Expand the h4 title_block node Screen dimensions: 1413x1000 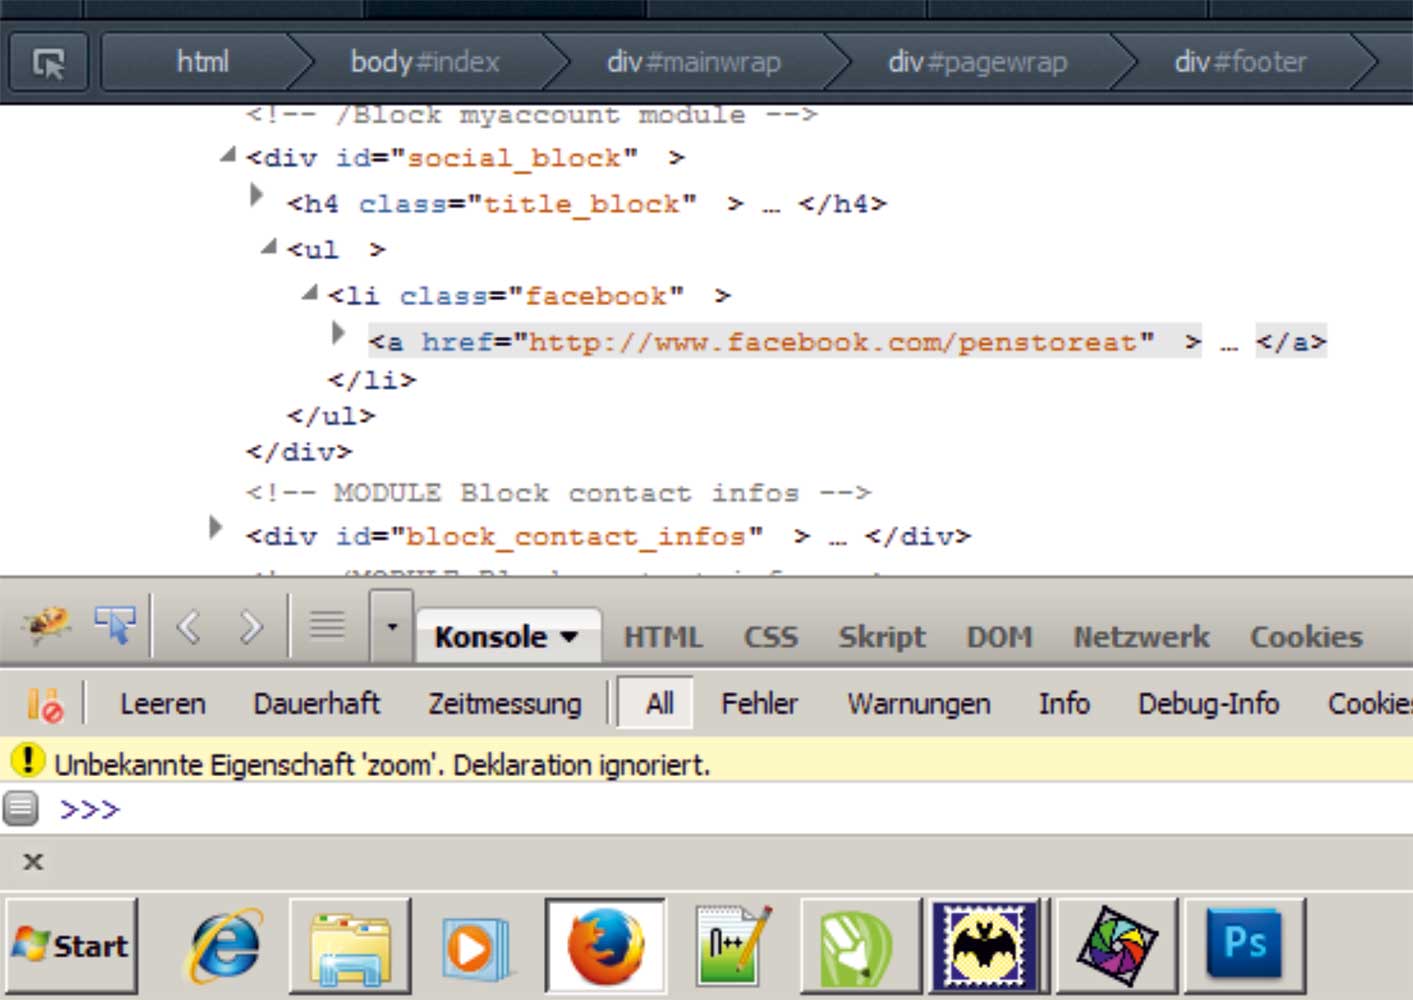(256, 195)
